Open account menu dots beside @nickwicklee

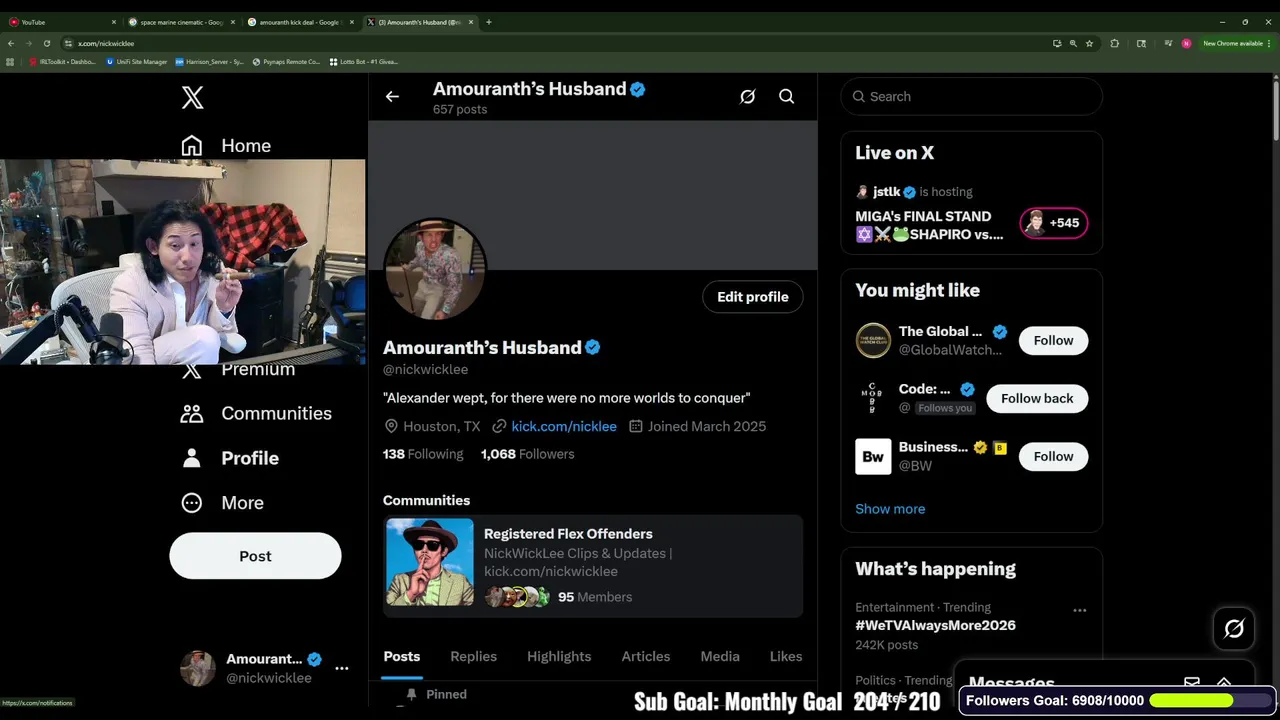coord(342,668)
